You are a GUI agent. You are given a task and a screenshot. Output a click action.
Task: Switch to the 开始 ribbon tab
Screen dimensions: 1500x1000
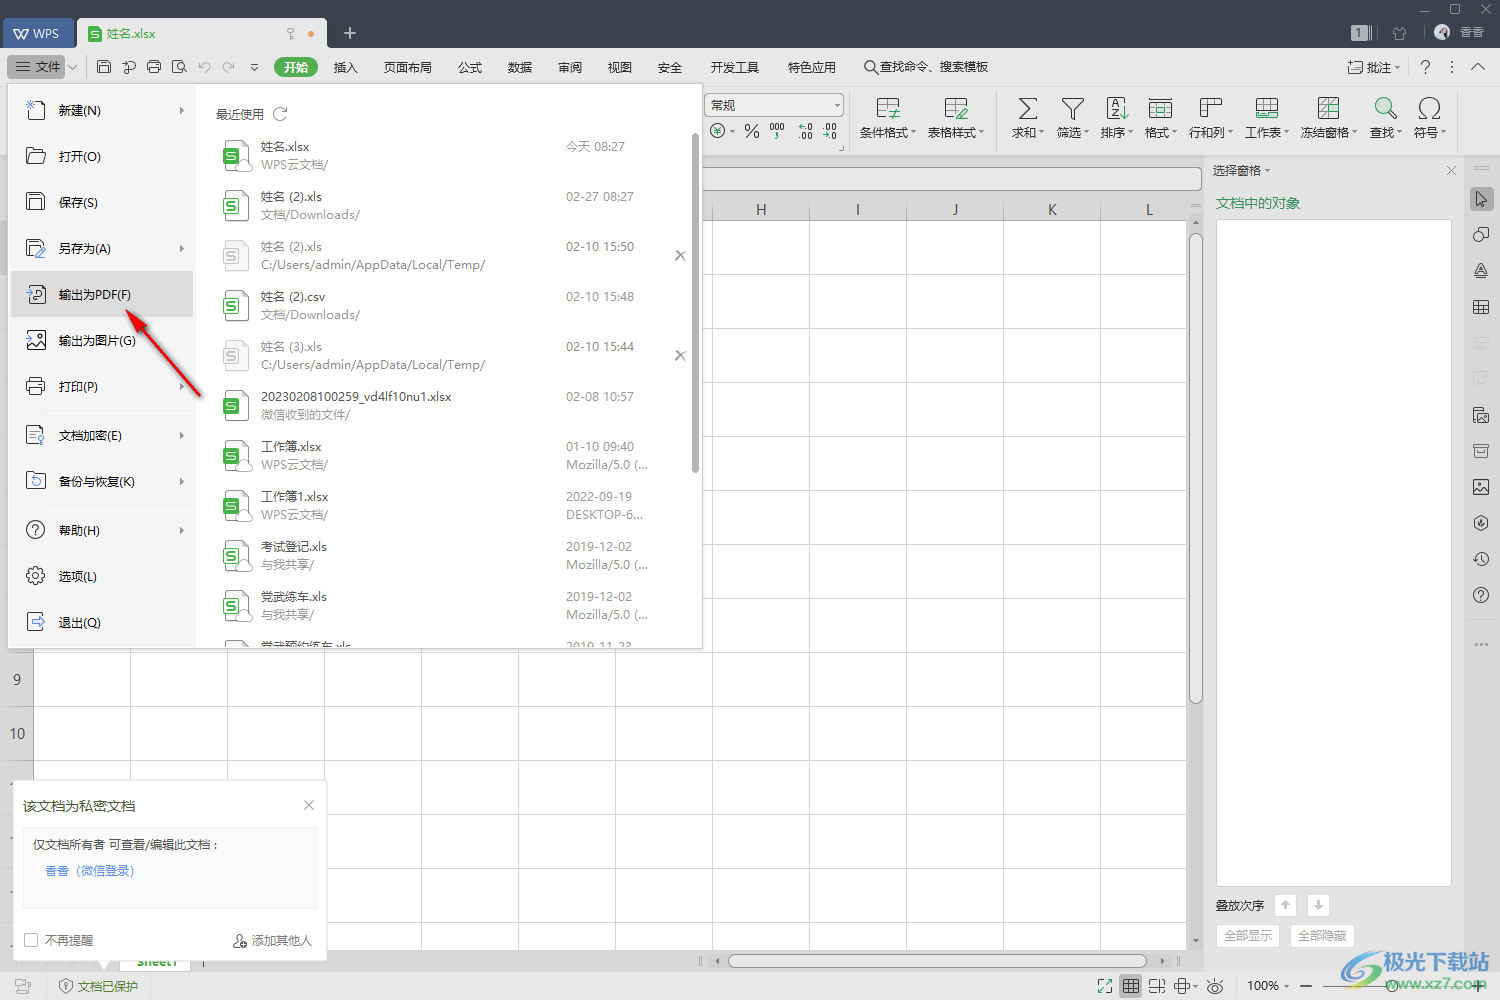tap(295, 67)
